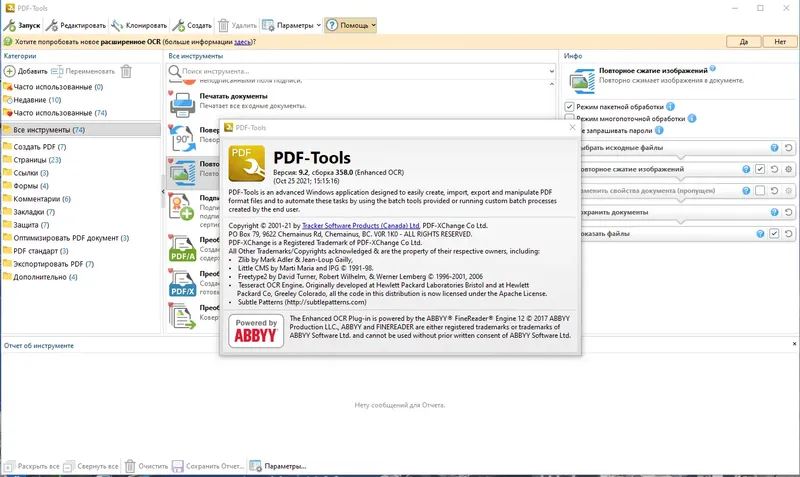Image resolution: width=800 pixels, height=477 pixels.
Task: Select the Печатать документы printer tool
Action: click(182, 104)
